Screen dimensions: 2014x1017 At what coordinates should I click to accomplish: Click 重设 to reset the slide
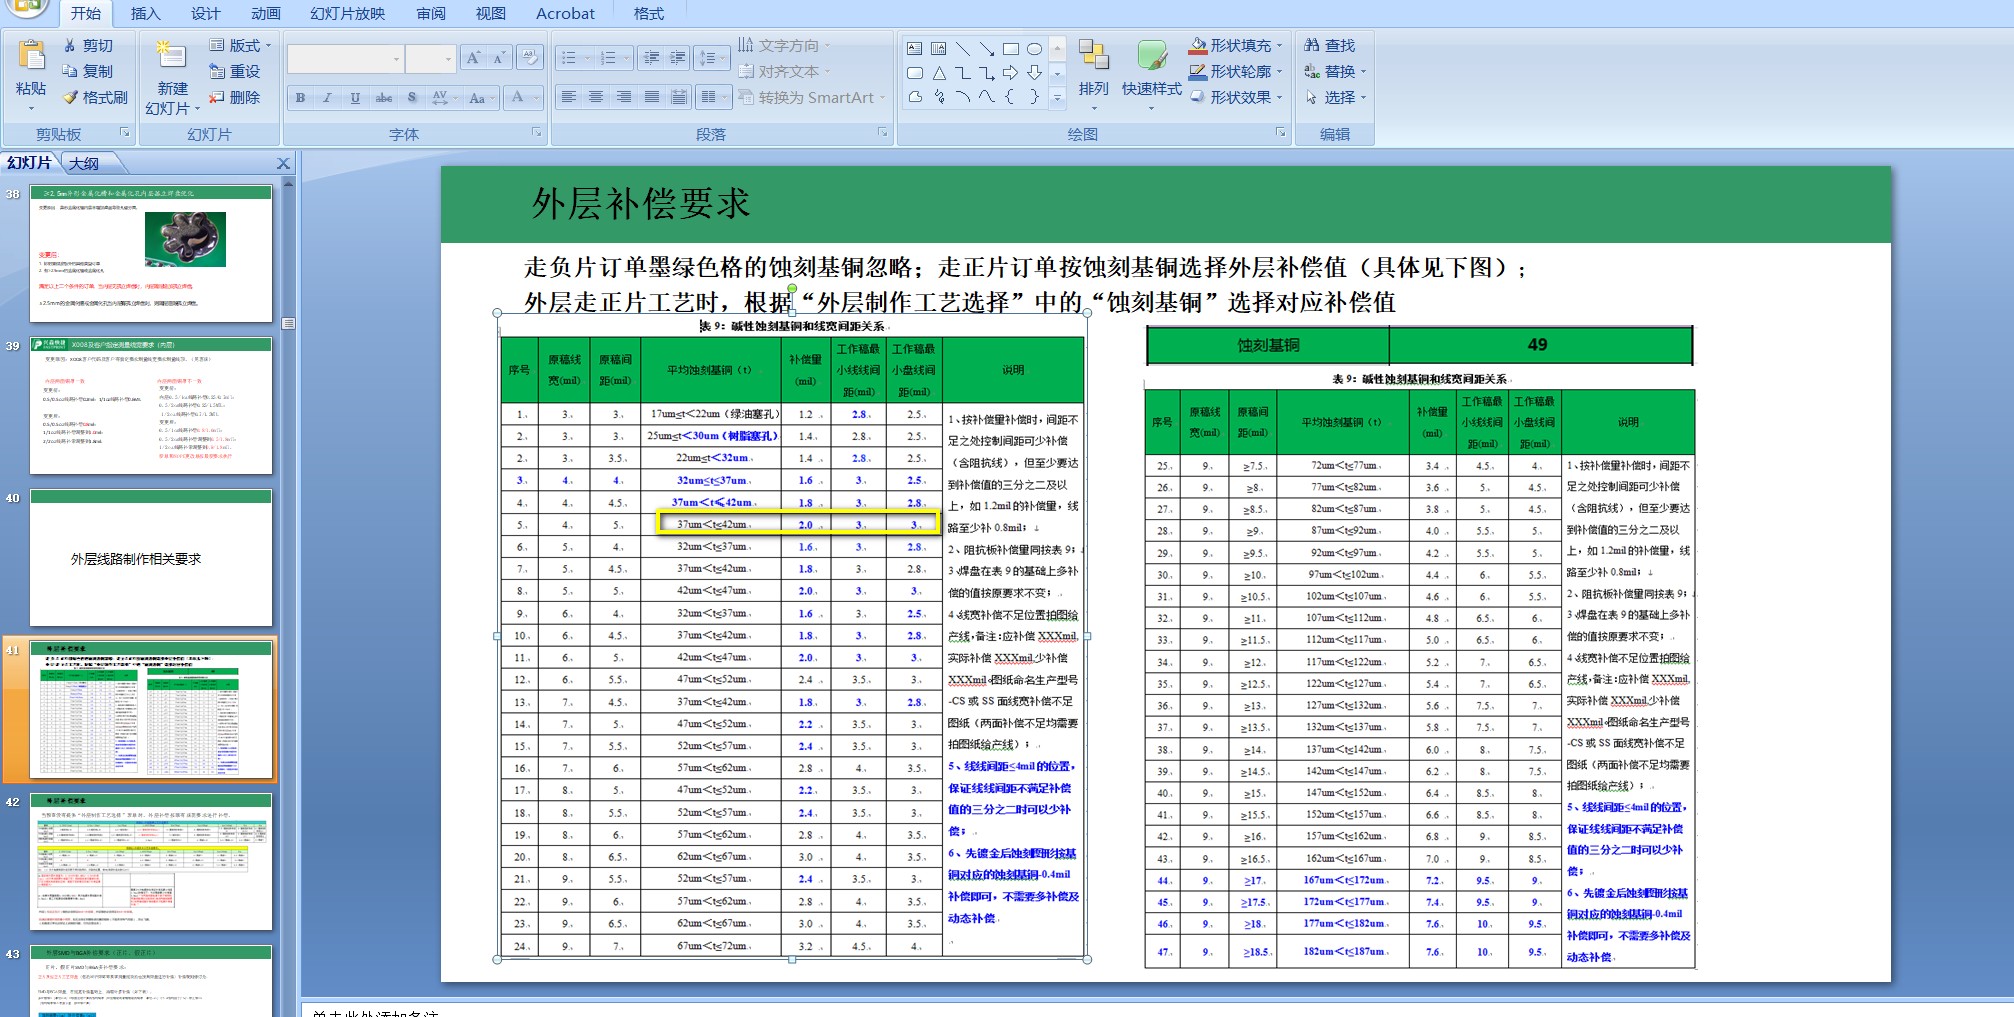235,72
